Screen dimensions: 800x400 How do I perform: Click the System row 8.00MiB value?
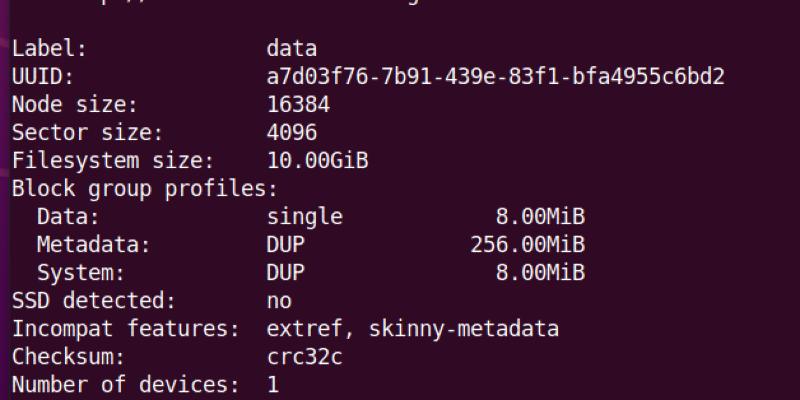click(538, 272)
